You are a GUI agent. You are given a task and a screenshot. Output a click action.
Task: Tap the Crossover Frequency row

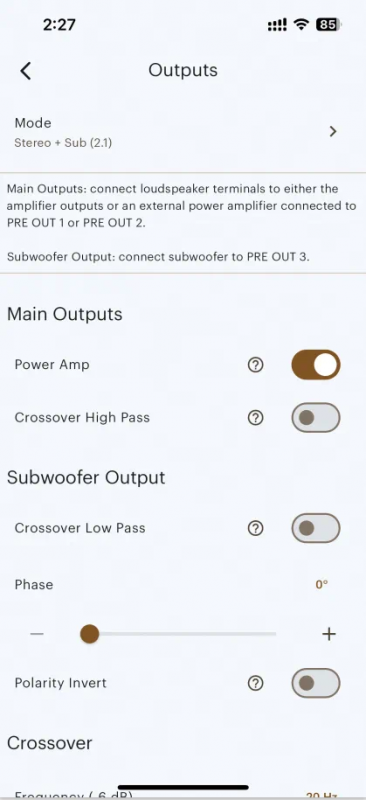click(183, 793)
